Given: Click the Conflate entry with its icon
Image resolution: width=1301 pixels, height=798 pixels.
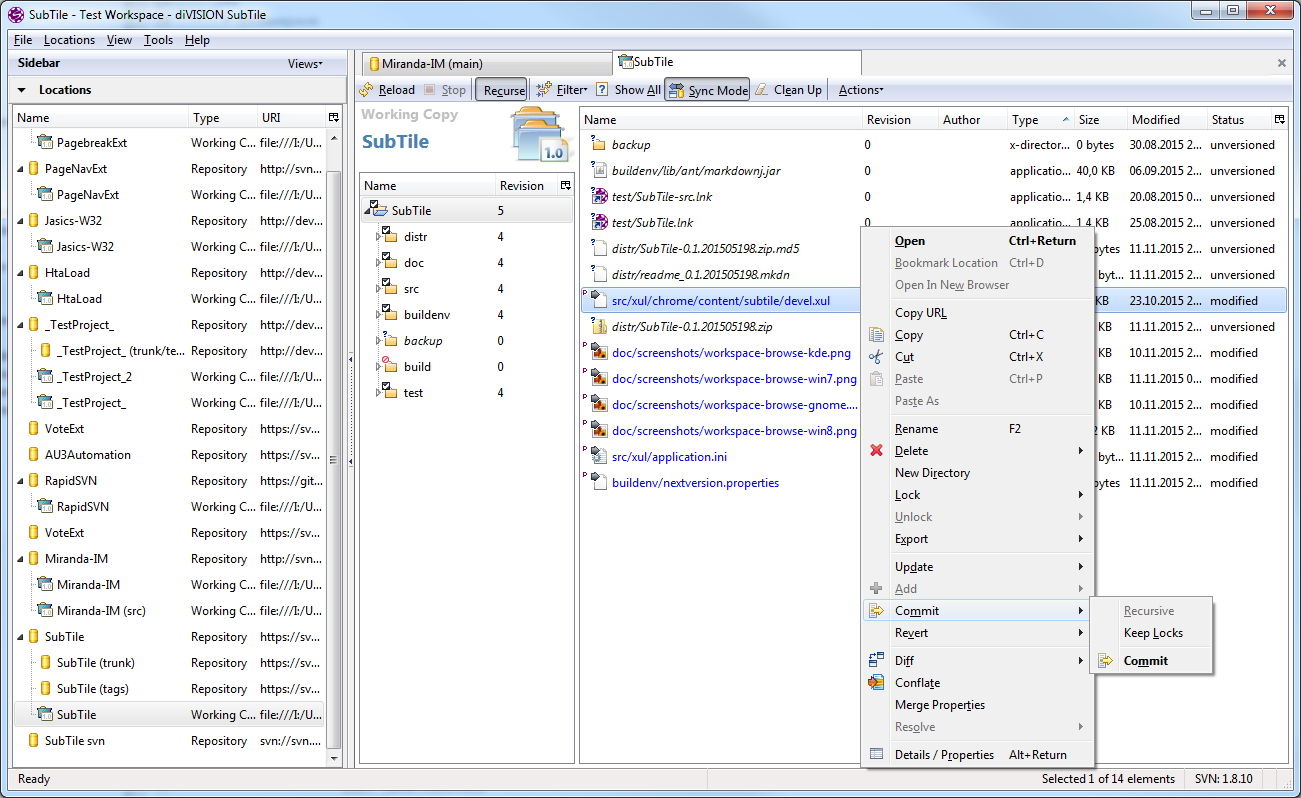Looking at the screenshot, I should [917, 682].
